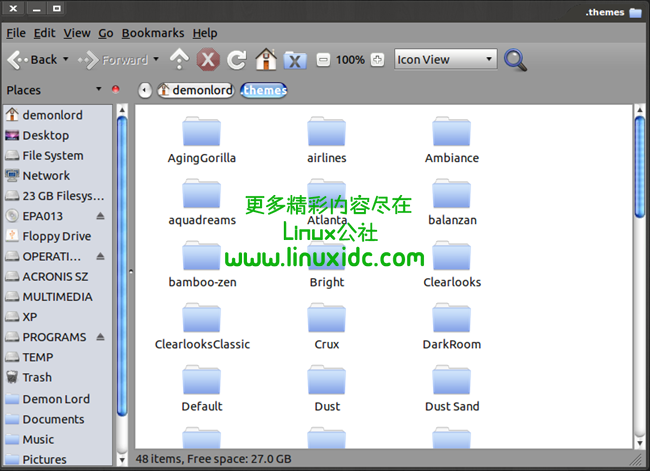Click .themes path bar button

[x=264, y=90]
